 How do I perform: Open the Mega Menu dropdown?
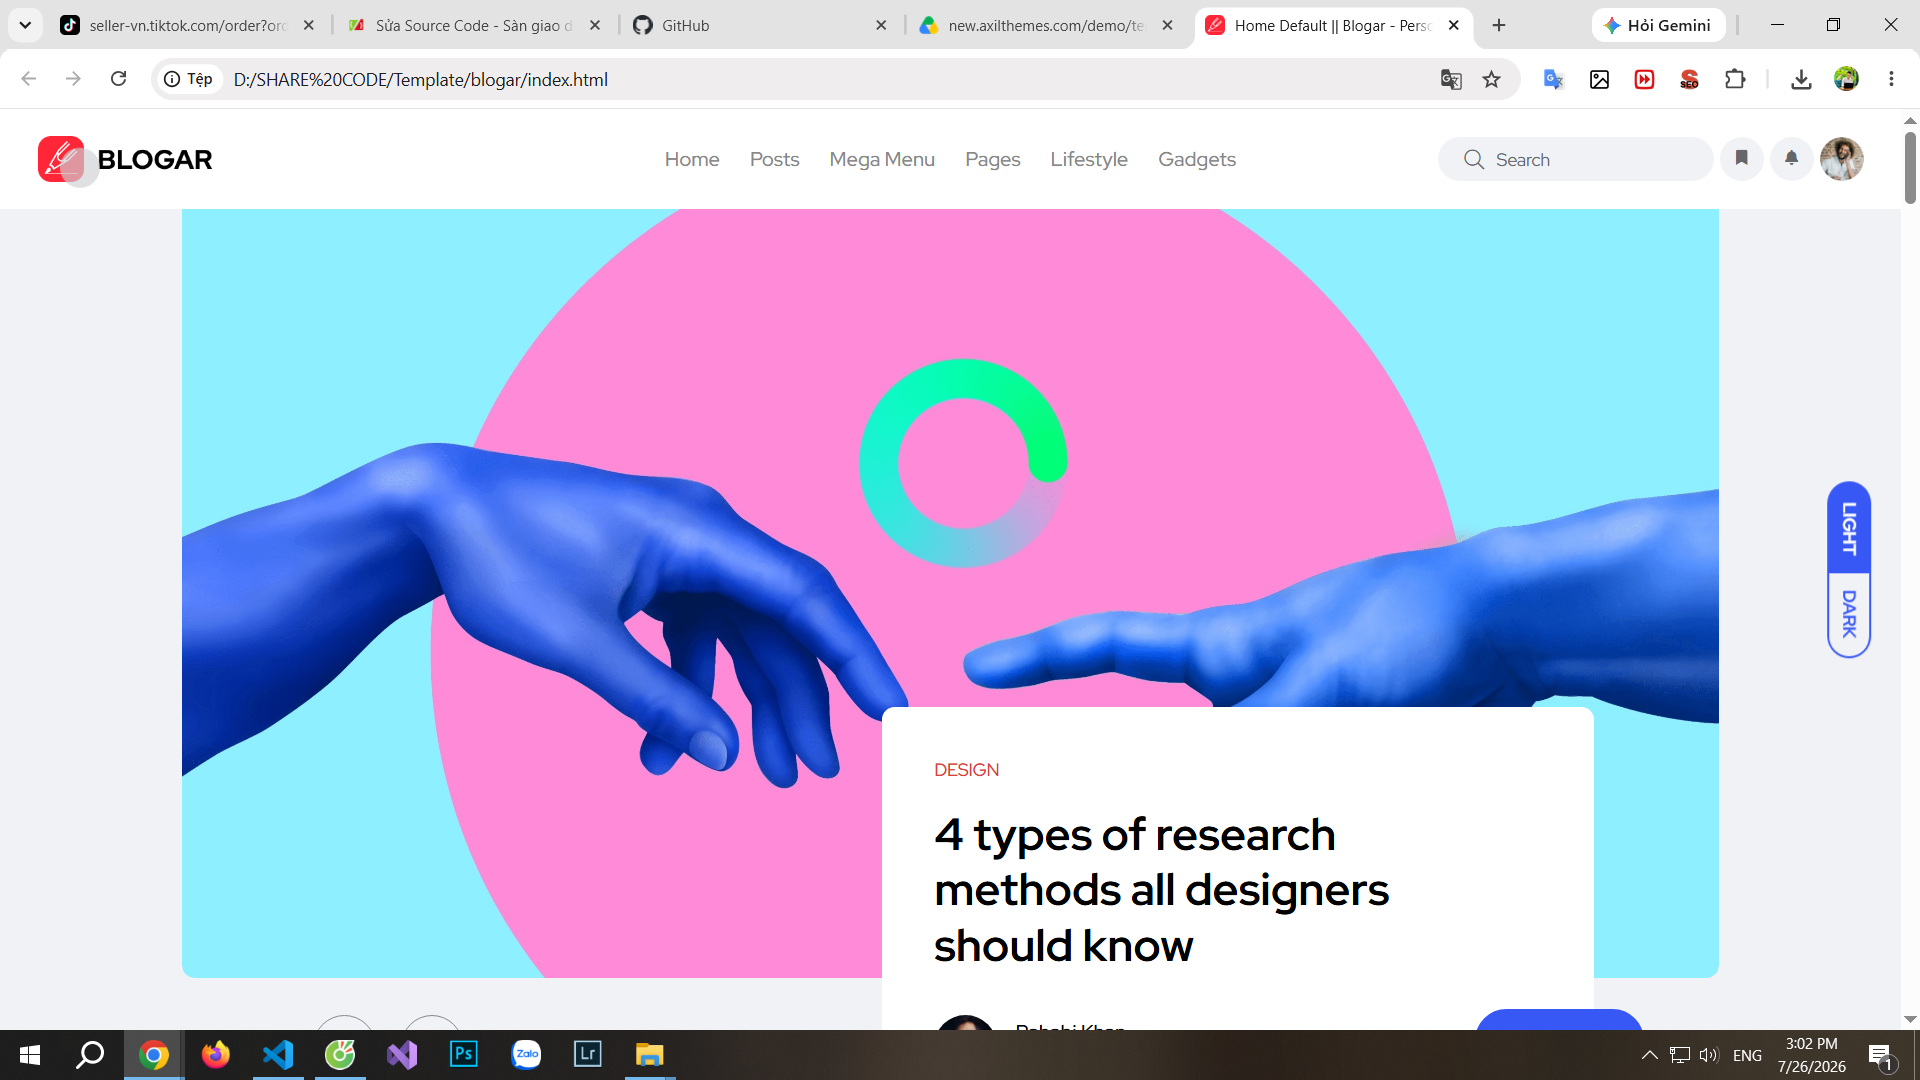point(882,159)
